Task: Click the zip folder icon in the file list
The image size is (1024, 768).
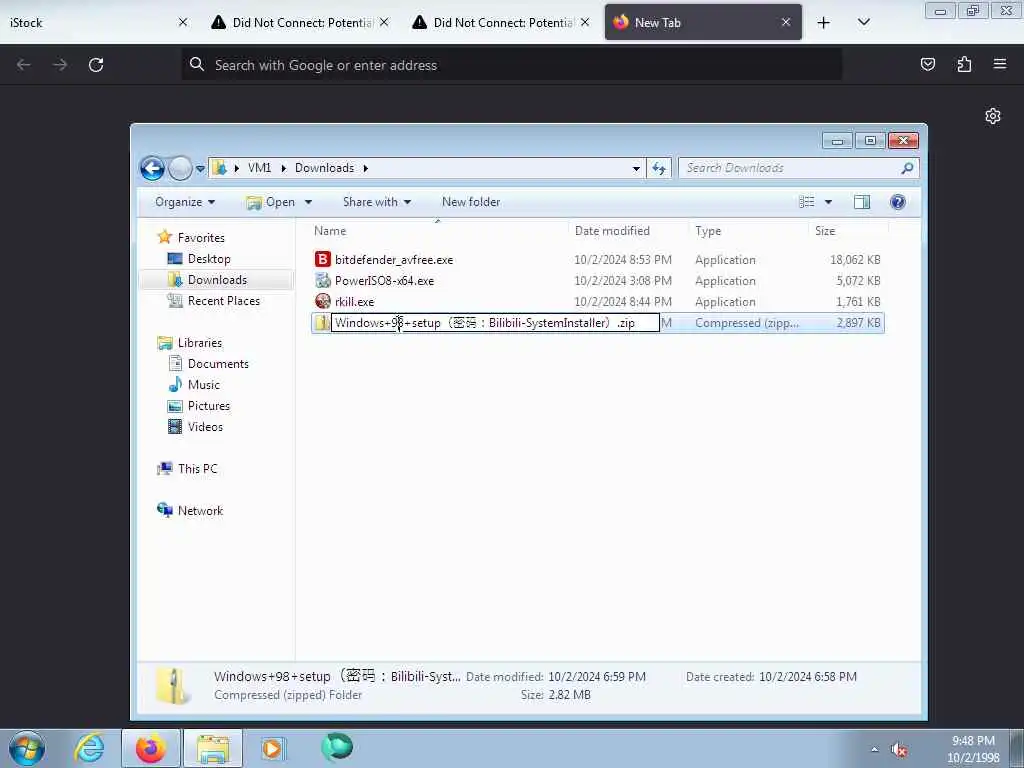Action: pos(321,323)
